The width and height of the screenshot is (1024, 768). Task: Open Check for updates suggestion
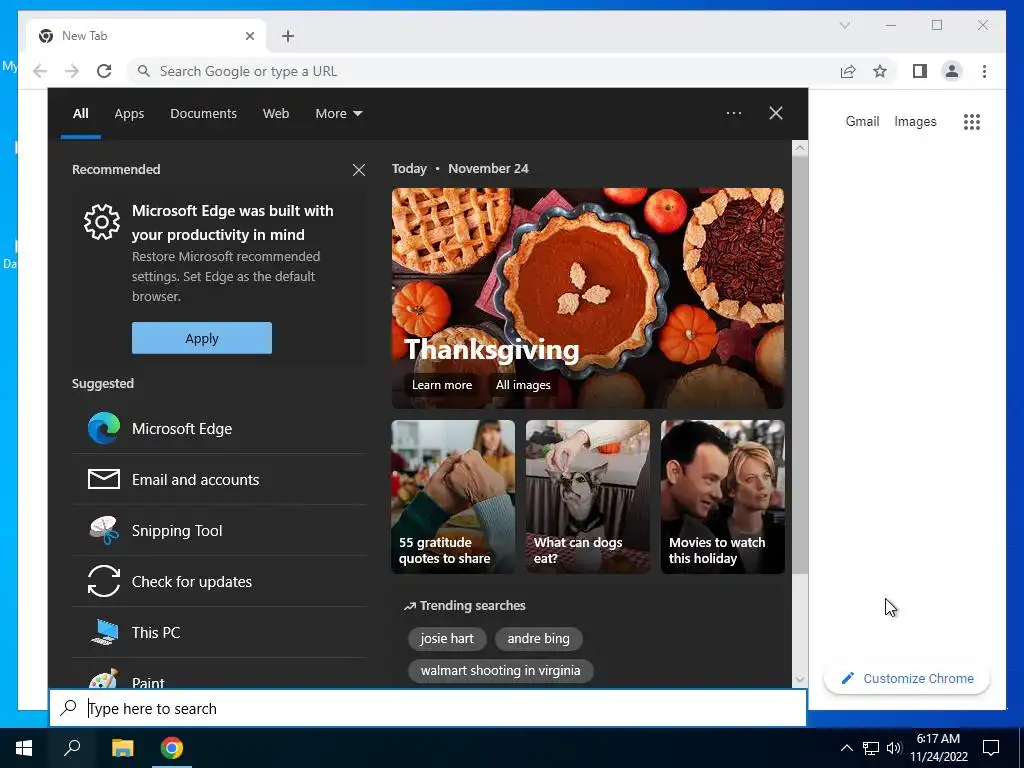coord(219,581)
